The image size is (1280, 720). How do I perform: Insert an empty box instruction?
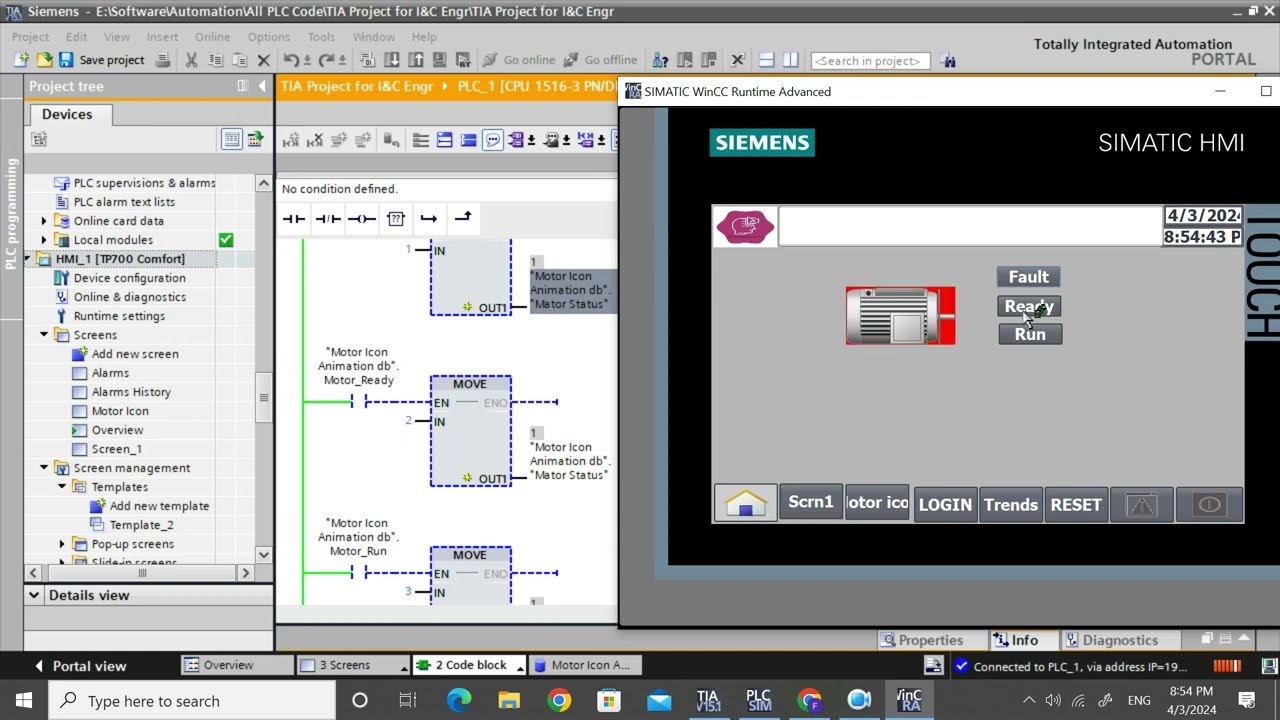pyautogui.click(x=395, y=219)
